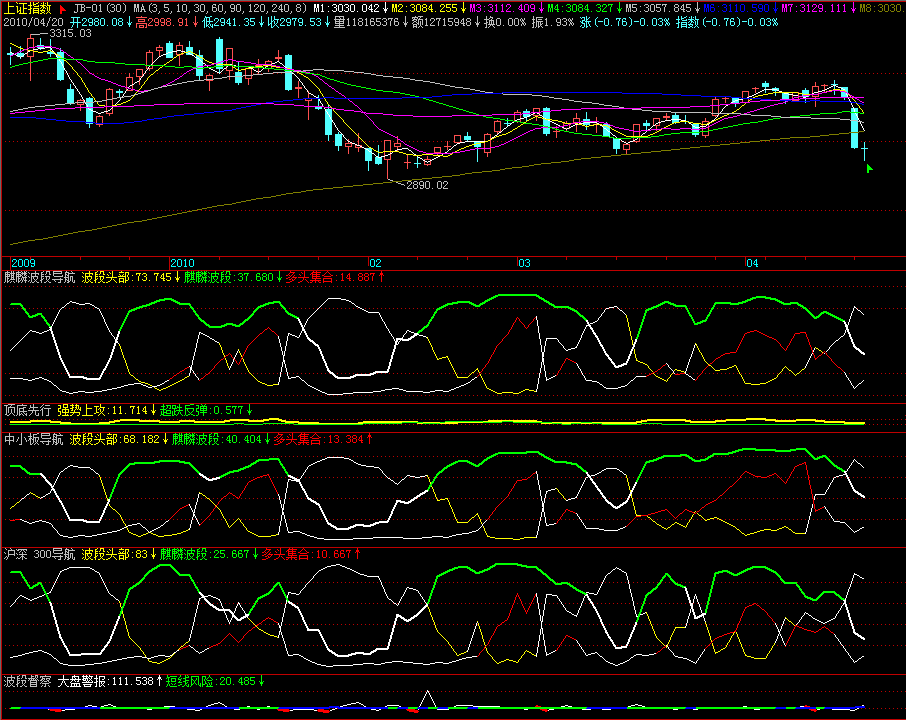The height and width of the screenshot is (720, 906).
Task: Open the 沪深 300导航 indicator title
Action: (x=39, y=553)
